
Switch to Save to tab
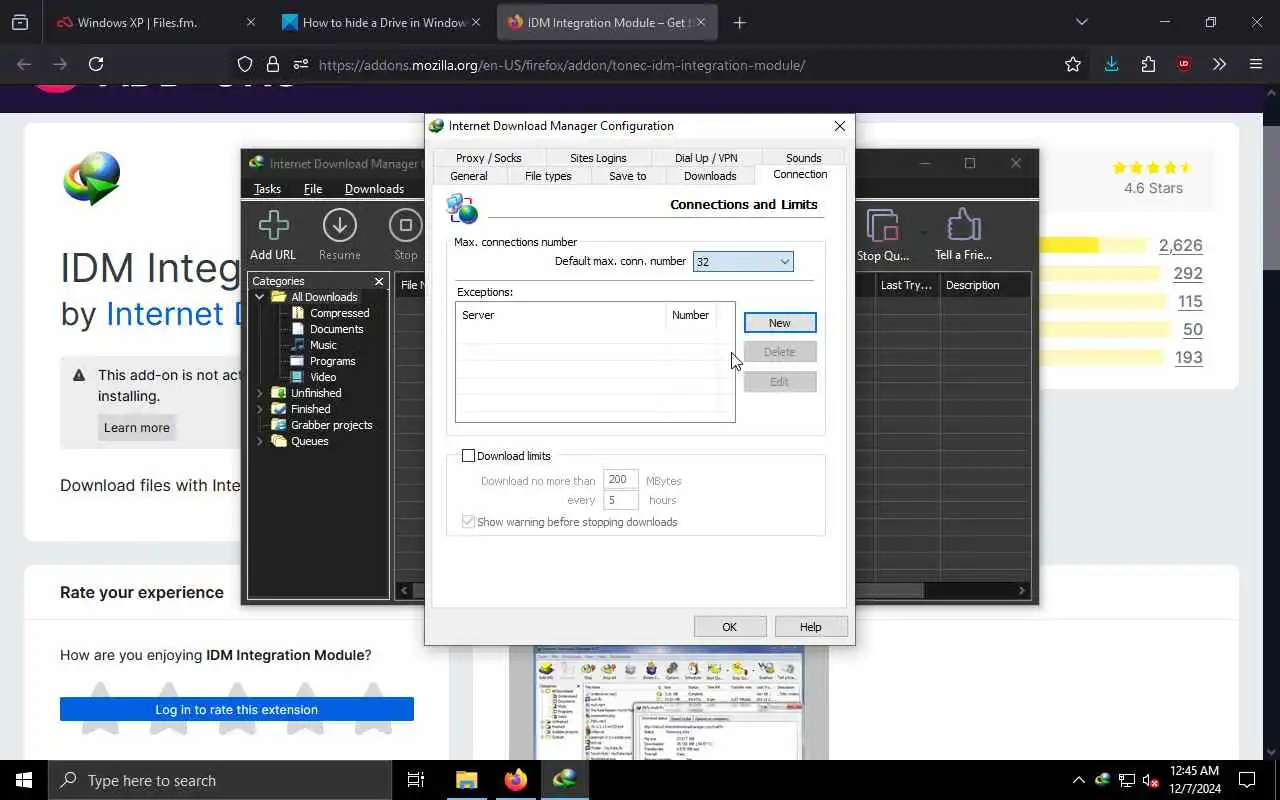[628, 176]
